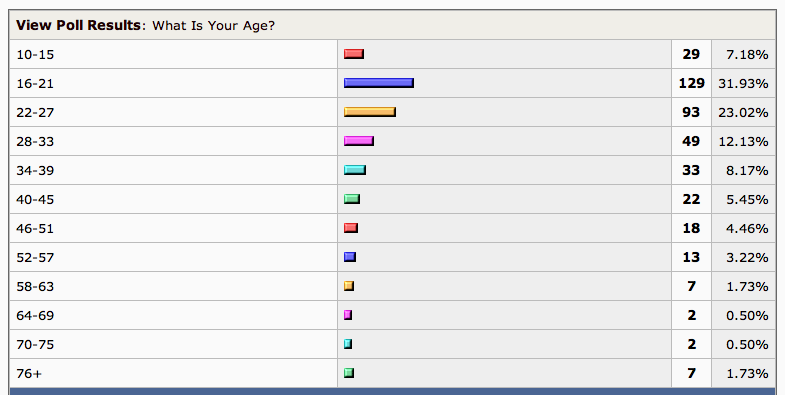
Task: Click the blue bar for 16-21
Action: (379, 83)
